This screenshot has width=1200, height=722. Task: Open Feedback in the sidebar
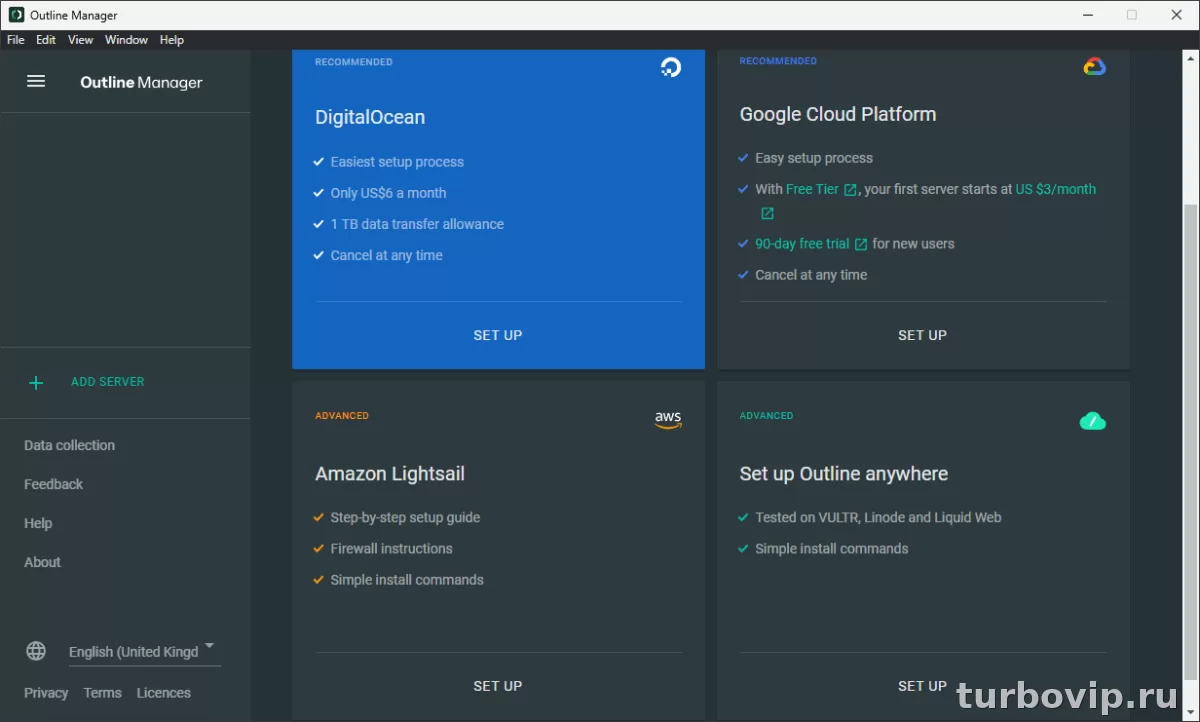53,484
